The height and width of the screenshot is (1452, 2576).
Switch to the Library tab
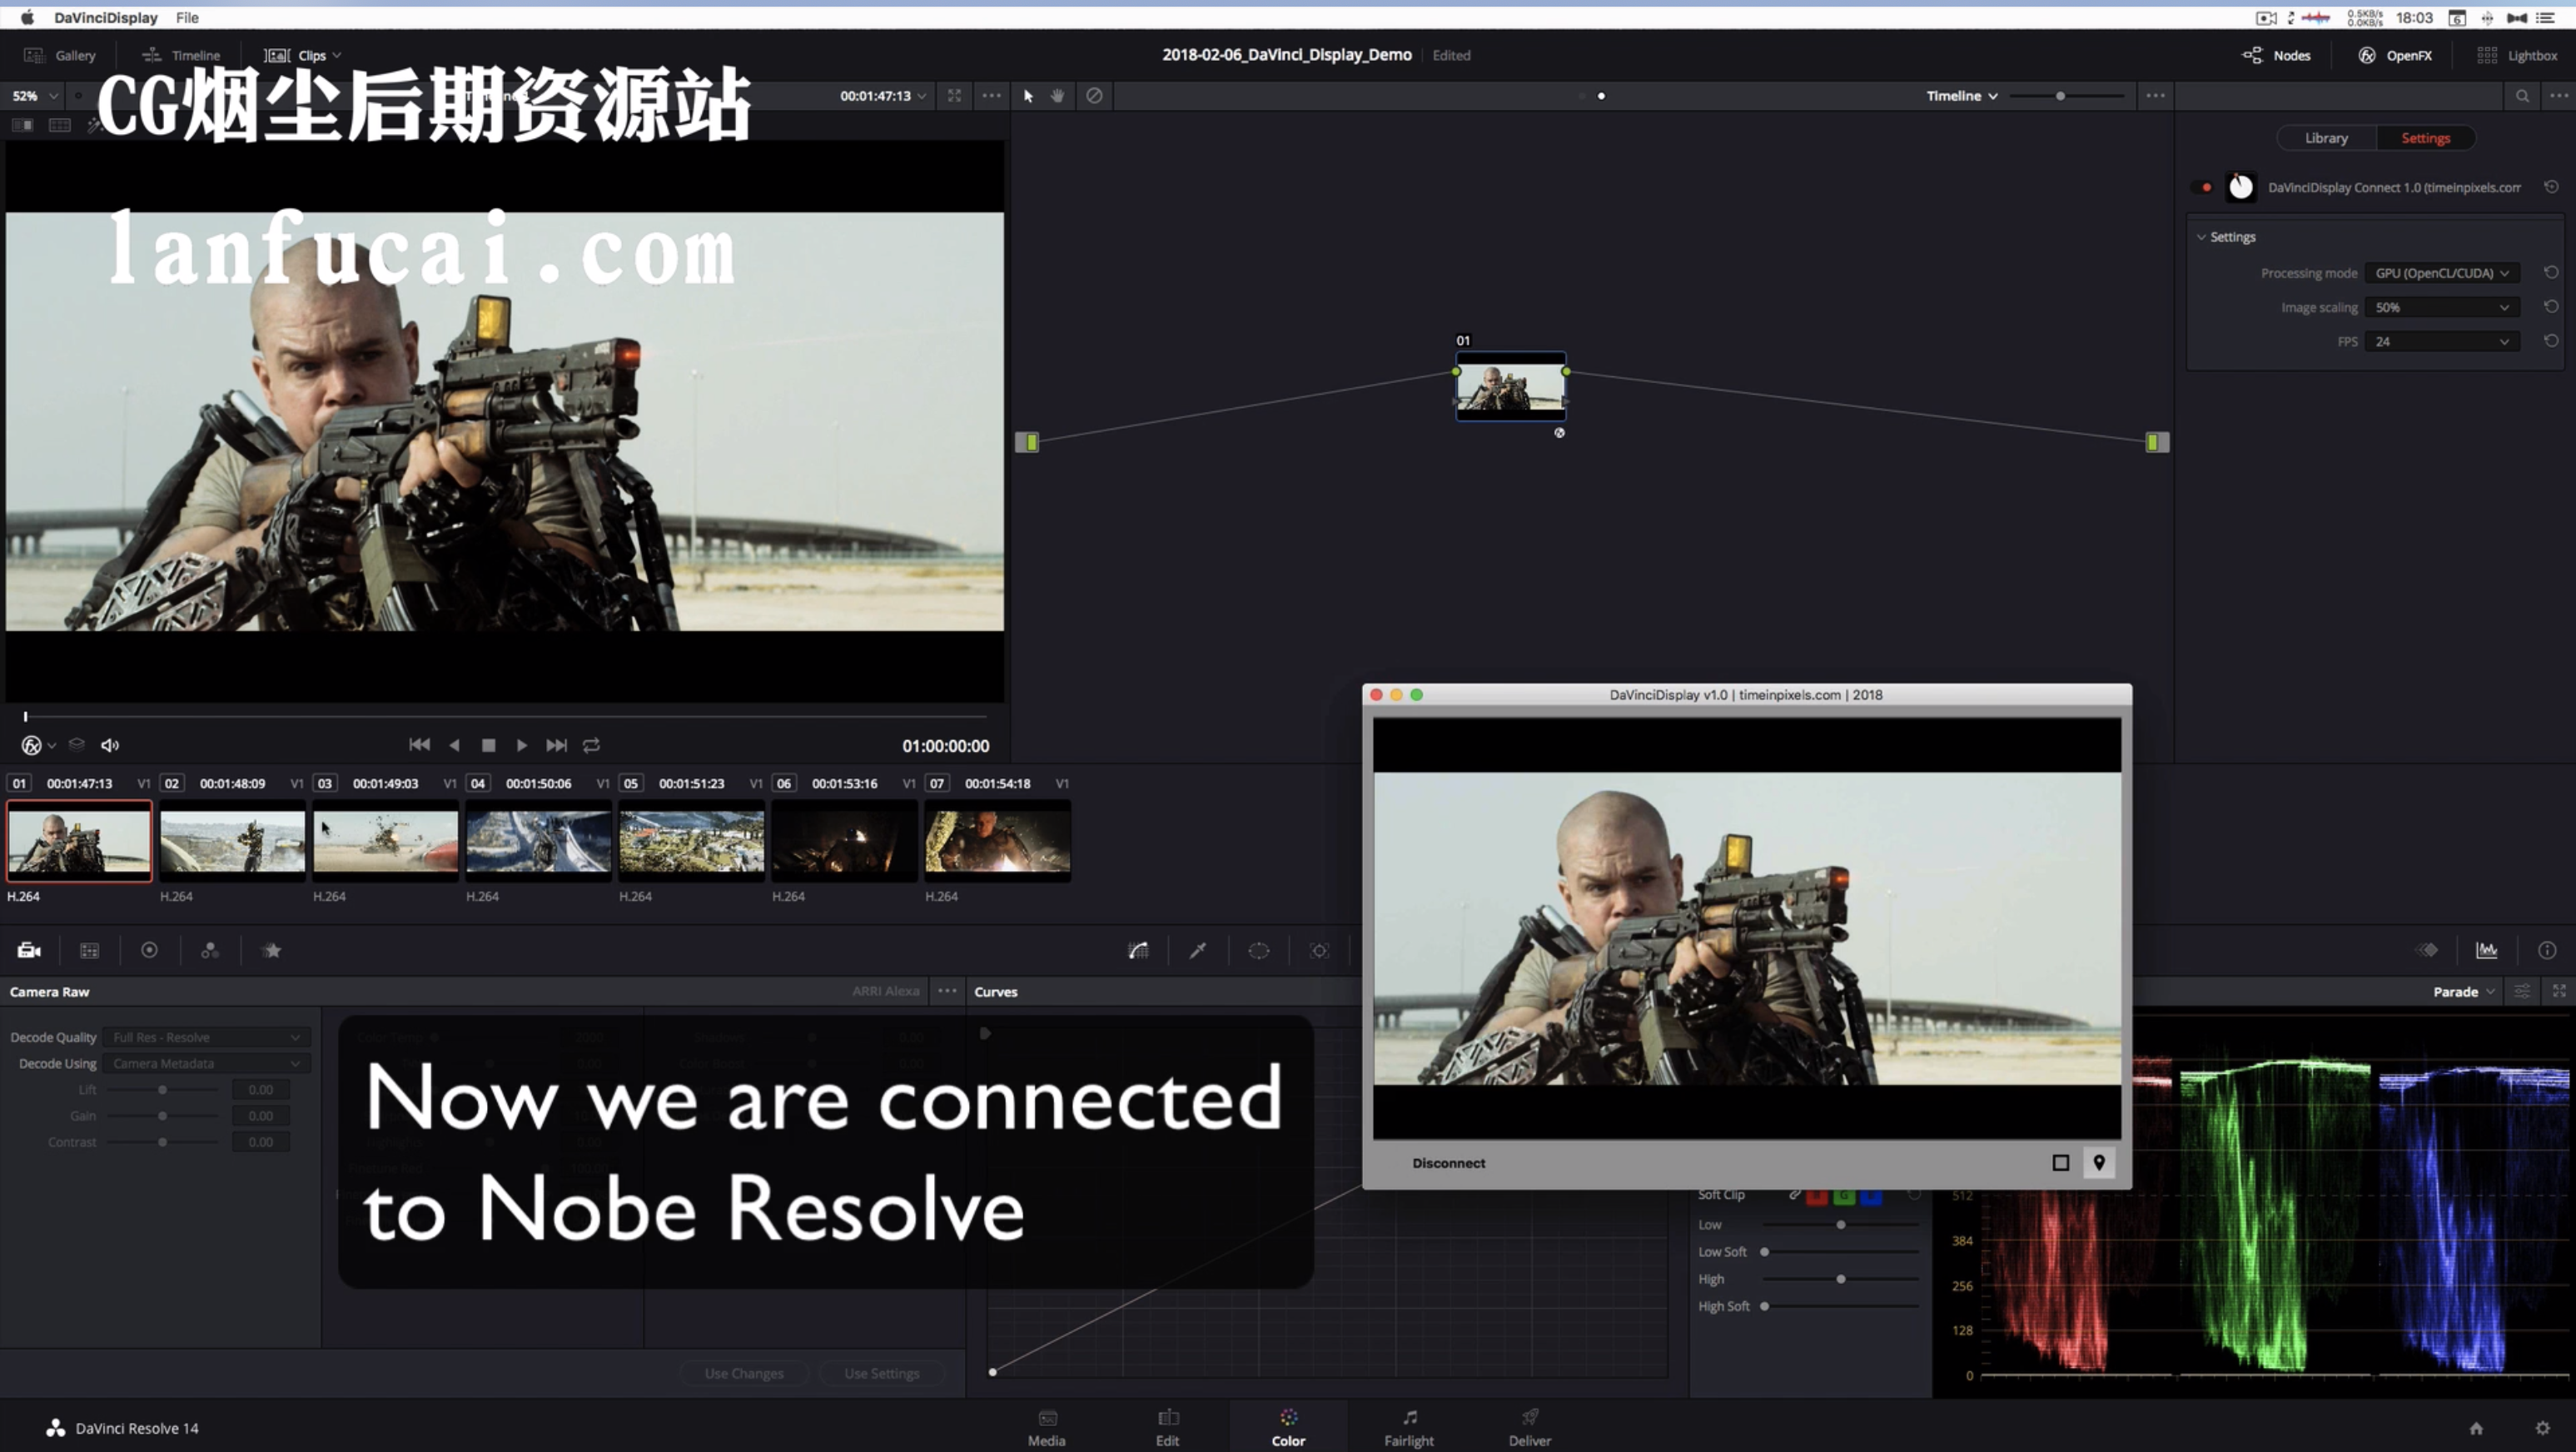[2326, 138]
